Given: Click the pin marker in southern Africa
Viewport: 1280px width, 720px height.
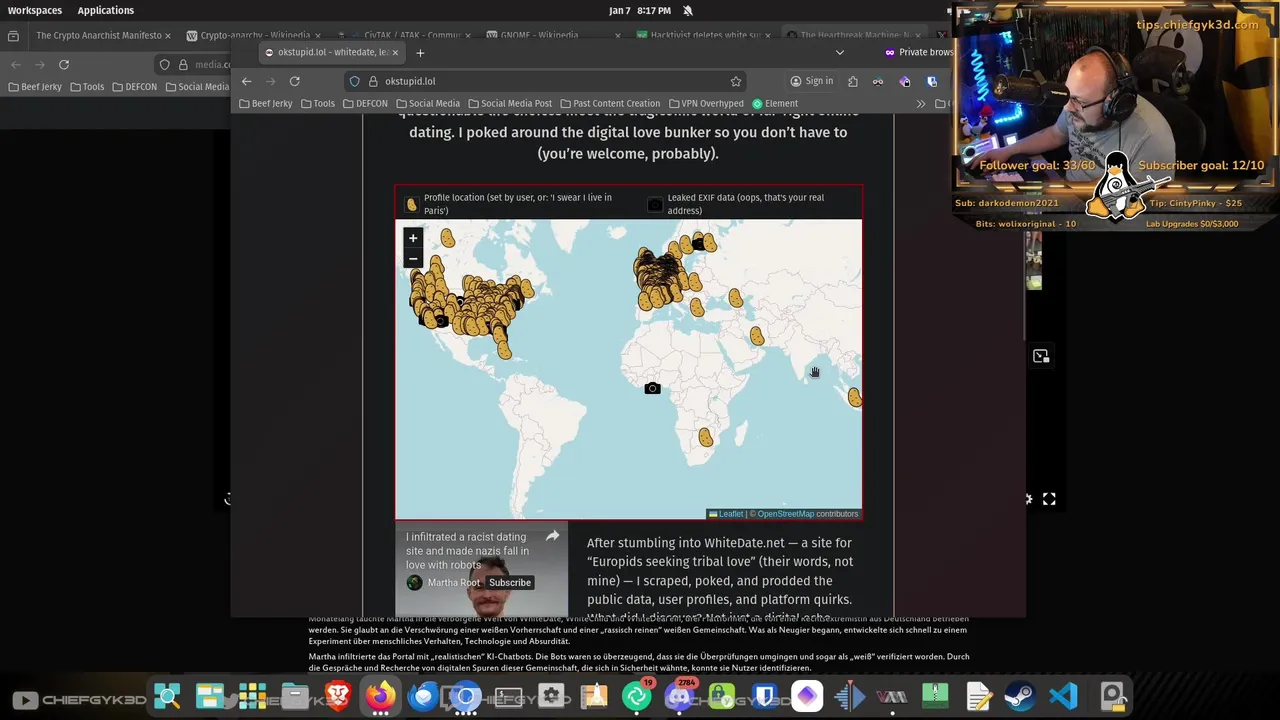Looking at the screenshot, I should [706, 437].
